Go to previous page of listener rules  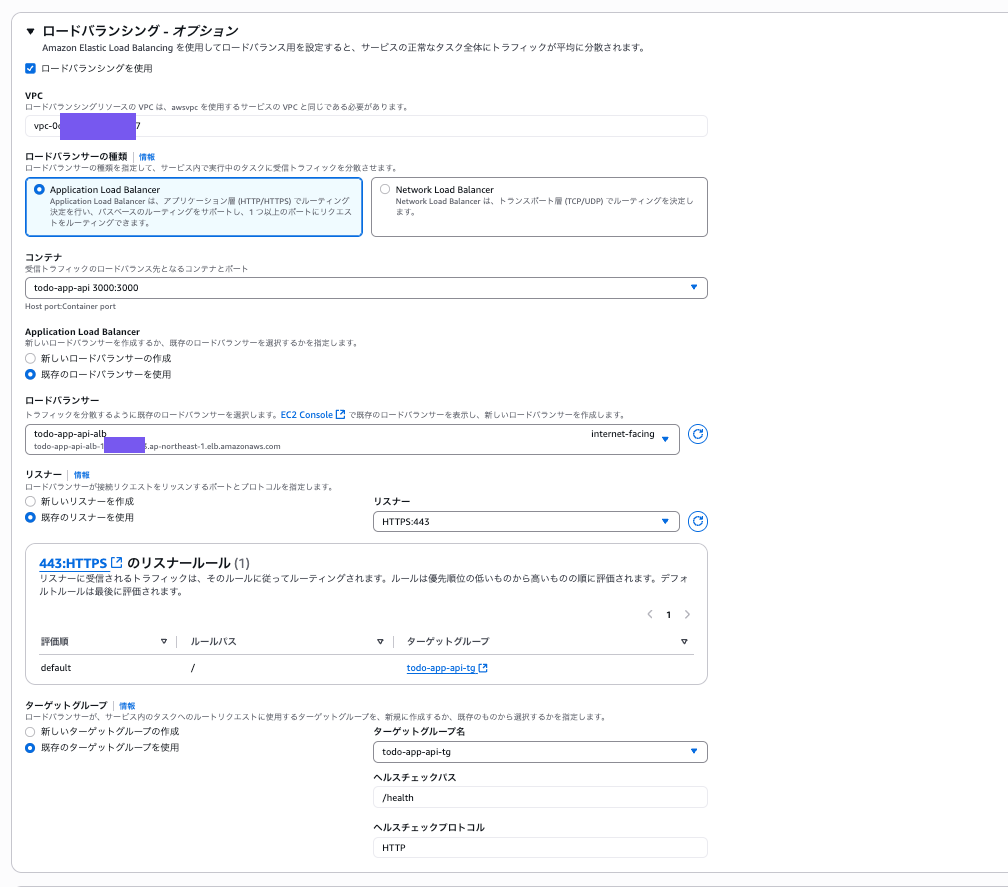[x=650, y=614]
